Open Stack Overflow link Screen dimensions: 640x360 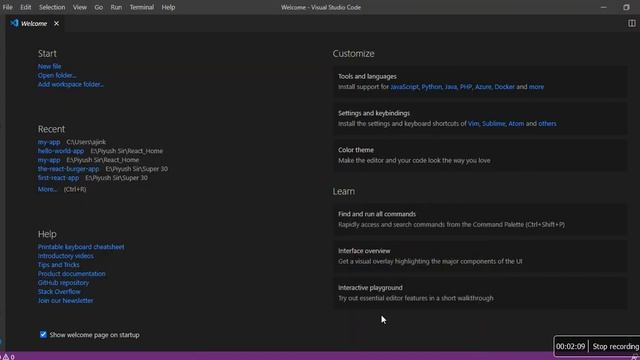click(x=59, y=292)
